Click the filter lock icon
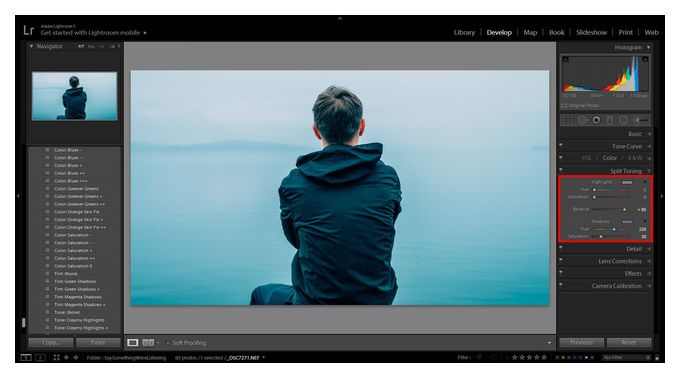This screenshot has width=680, height=378. point(657,358)
